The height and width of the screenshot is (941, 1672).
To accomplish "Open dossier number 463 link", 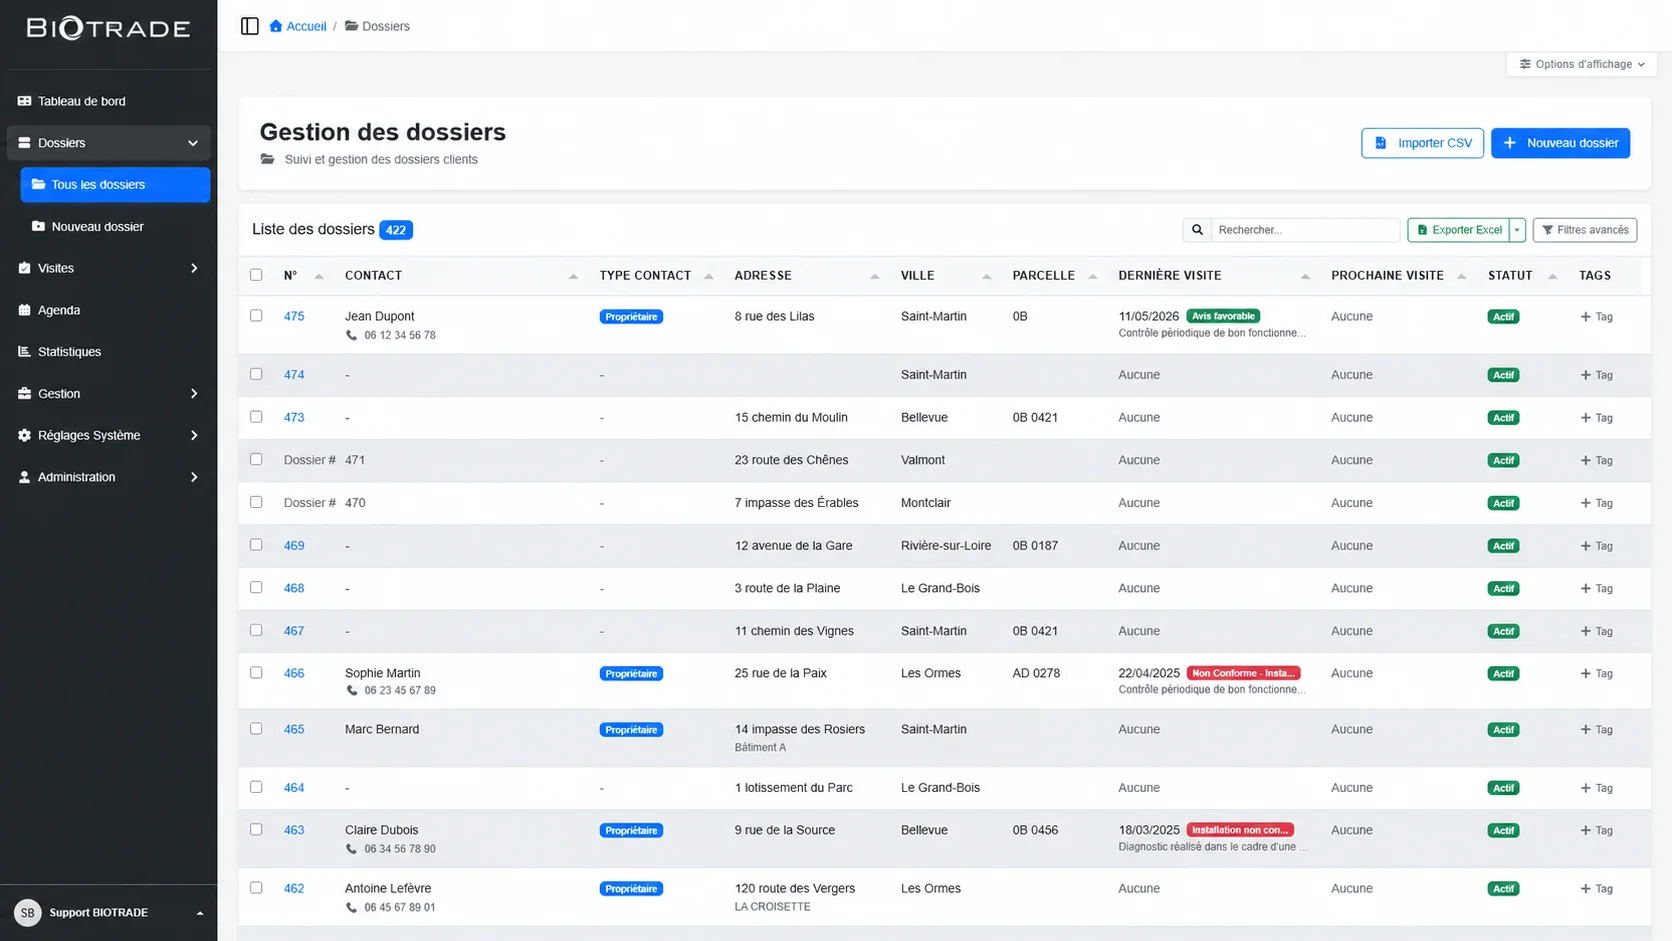I will (x=294, y=830).
